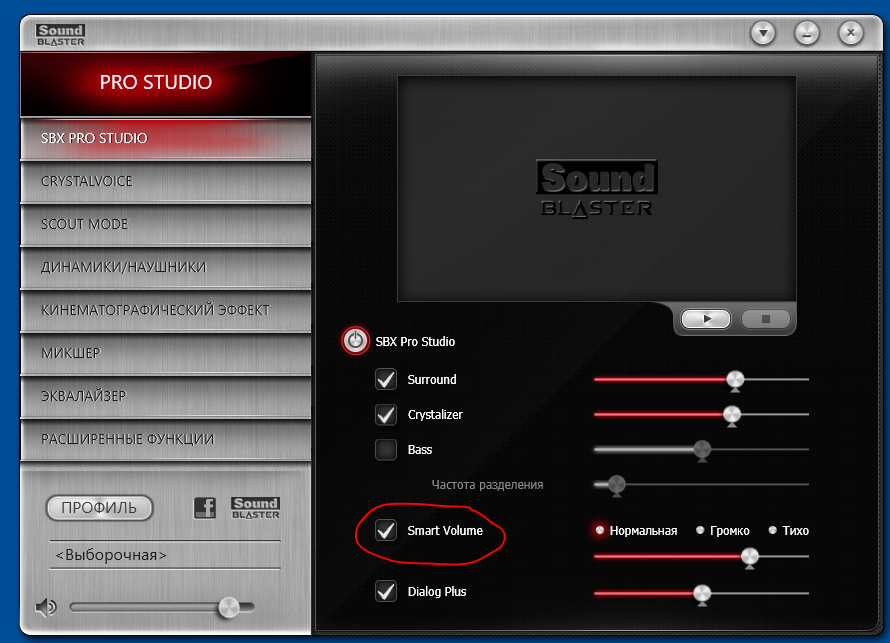This screenshot has width=890, height=643.
Task: Play the audio demo
Action: [706, 319]
